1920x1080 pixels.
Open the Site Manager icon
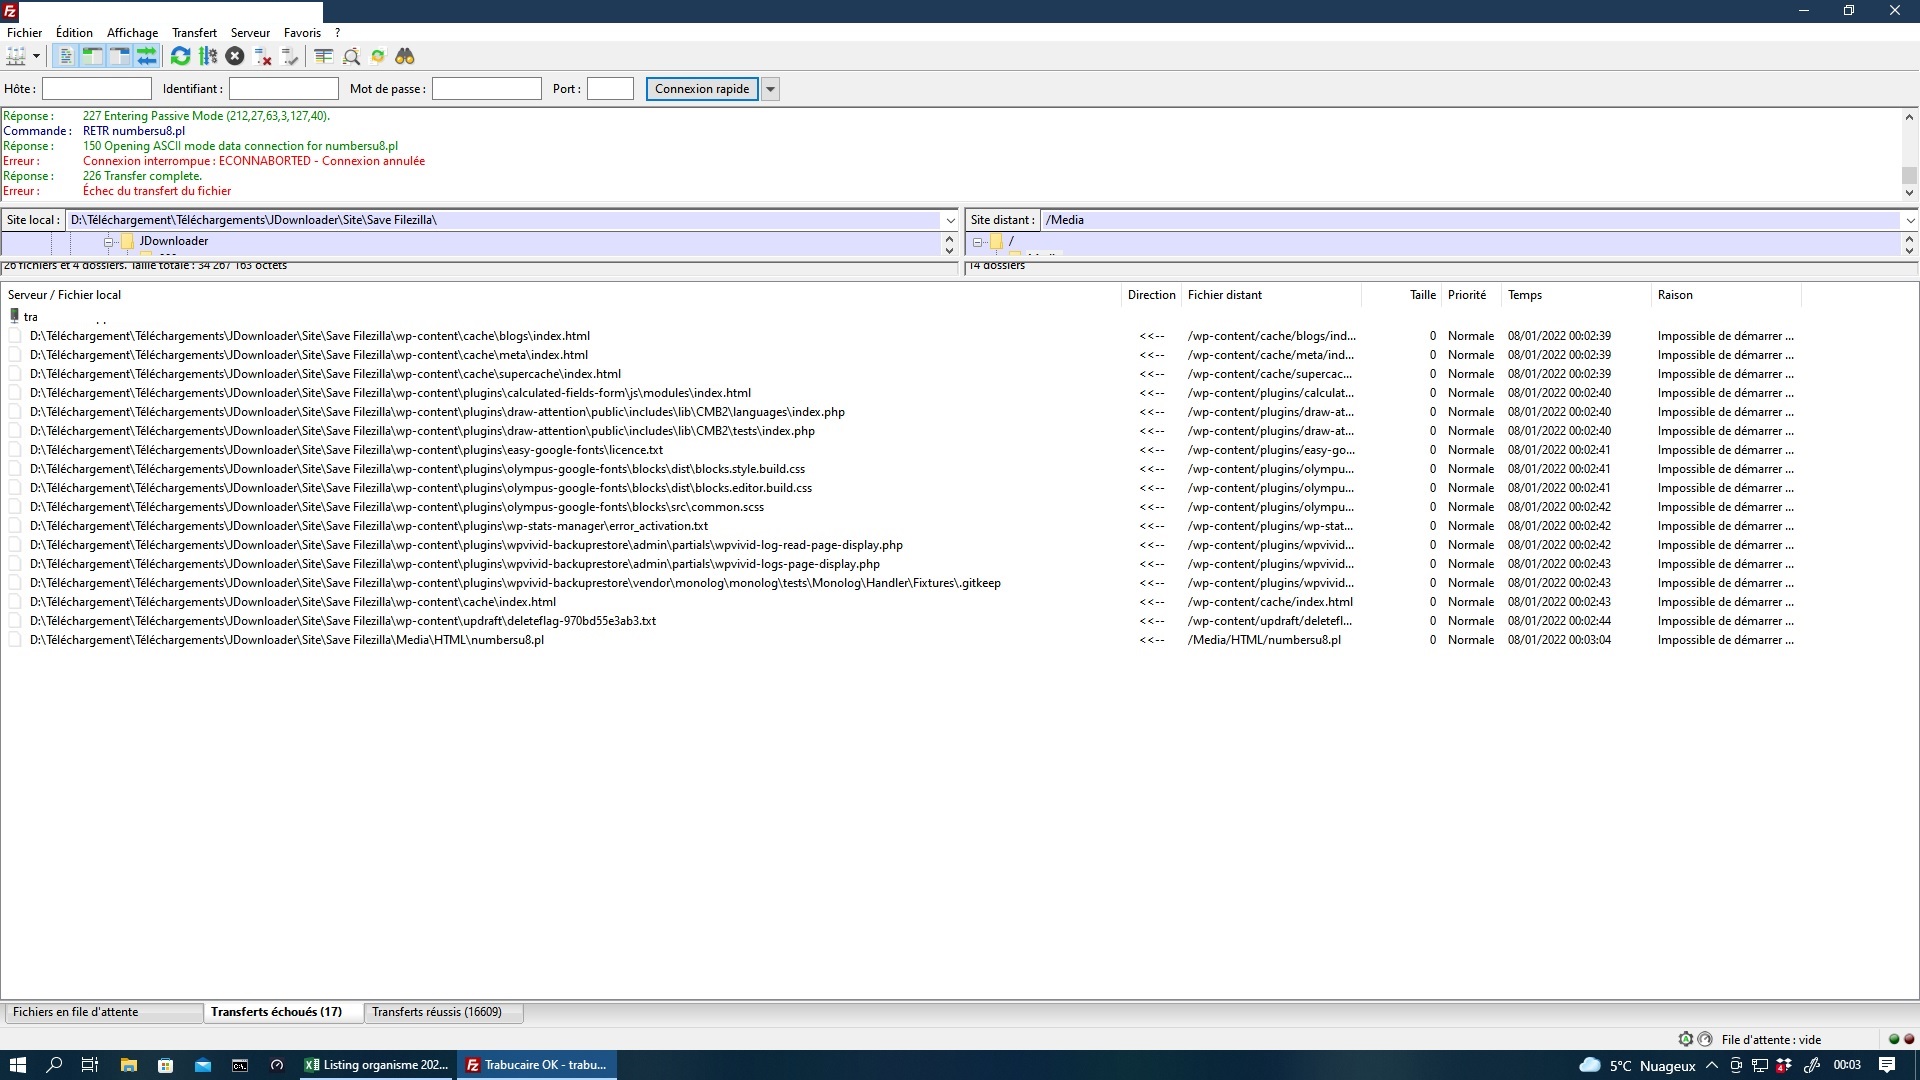pos(16,56)
